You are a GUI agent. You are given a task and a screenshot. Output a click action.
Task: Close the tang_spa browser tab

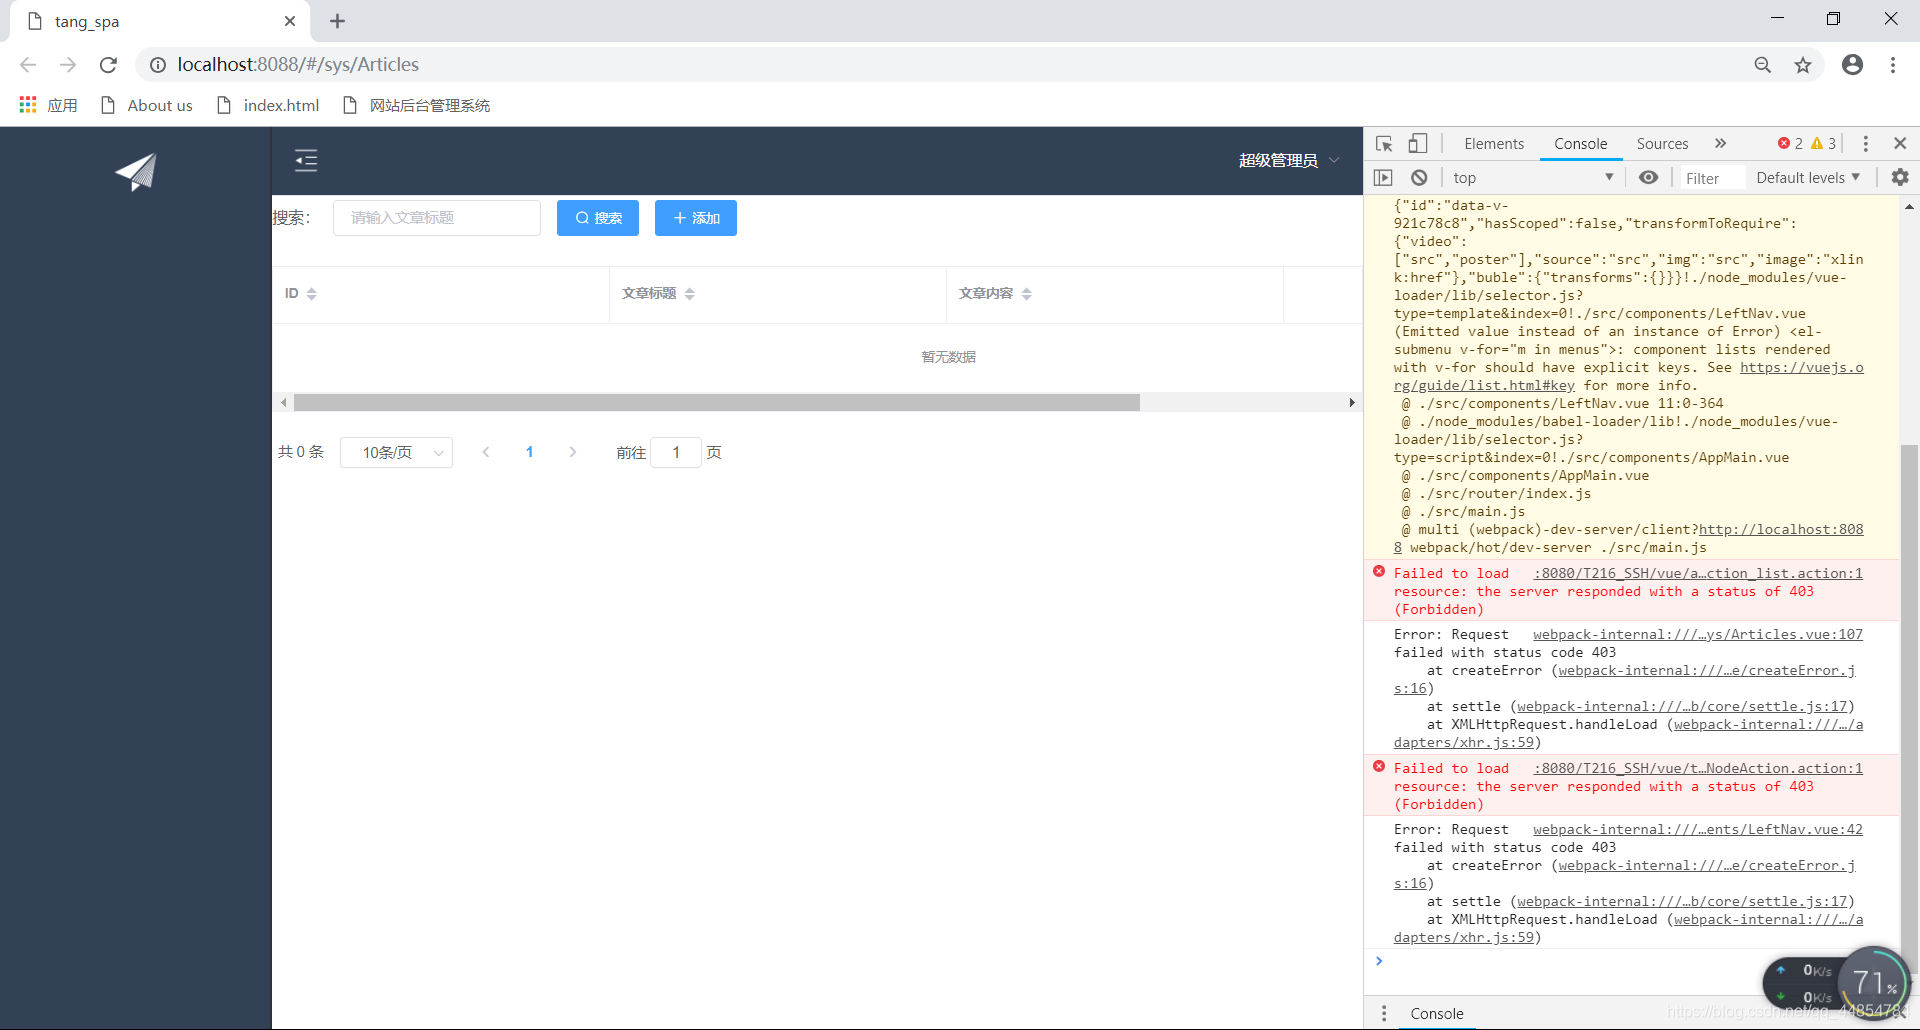pyautogui.click(x=290, y=21)
